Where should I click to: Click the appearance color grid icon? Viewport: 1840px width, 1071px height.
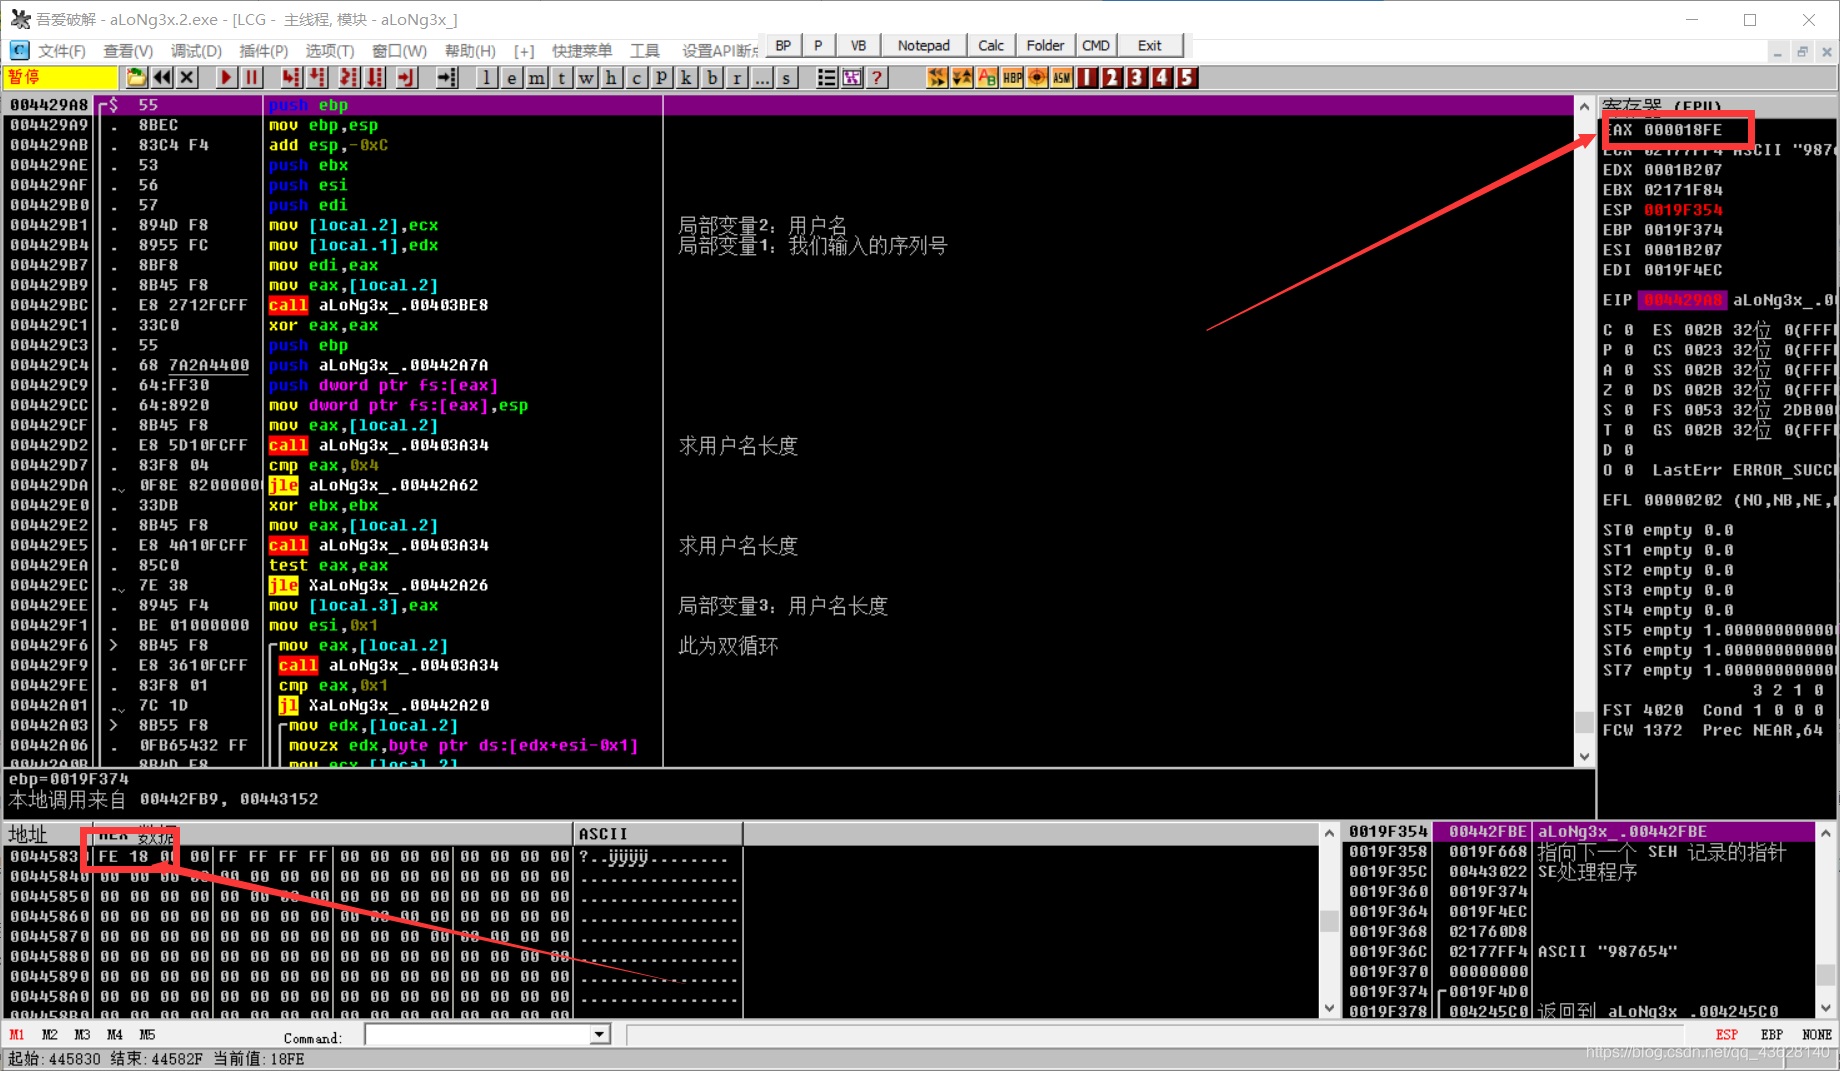click(x=851, y=78)
